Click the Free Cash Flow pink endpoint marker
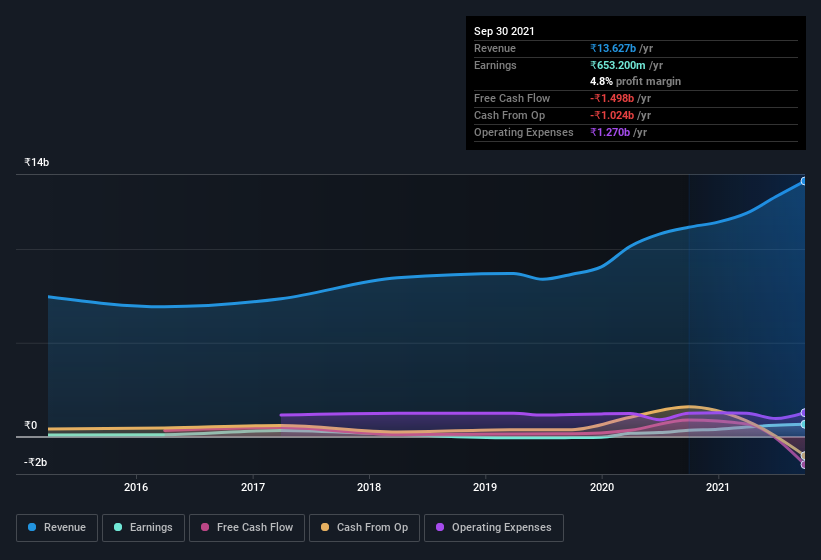The image size is (821, 560). click(804, 465)
